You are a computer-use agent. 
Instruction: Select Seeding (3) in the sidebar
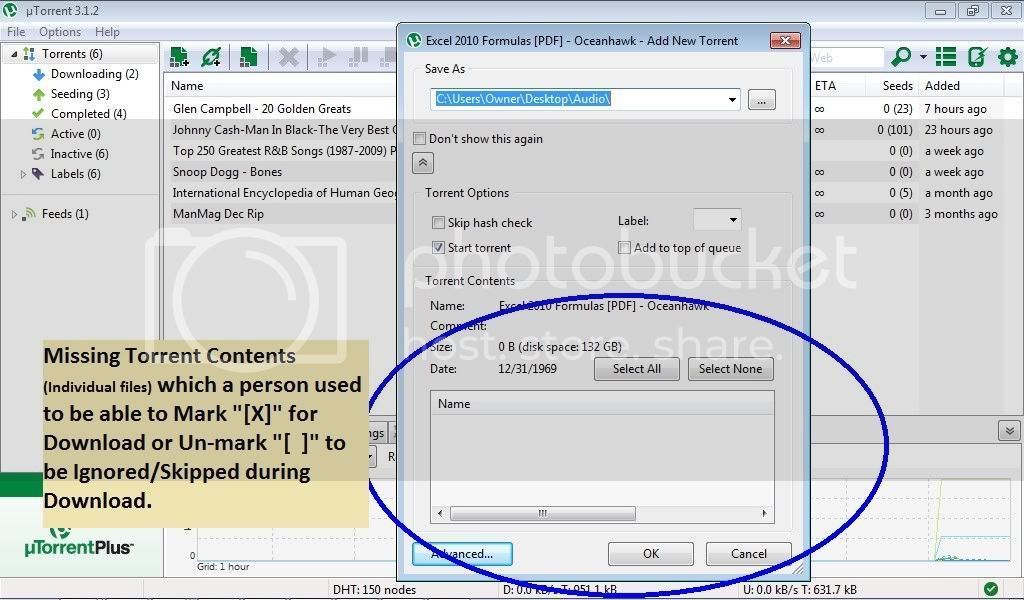click(80, 94)
